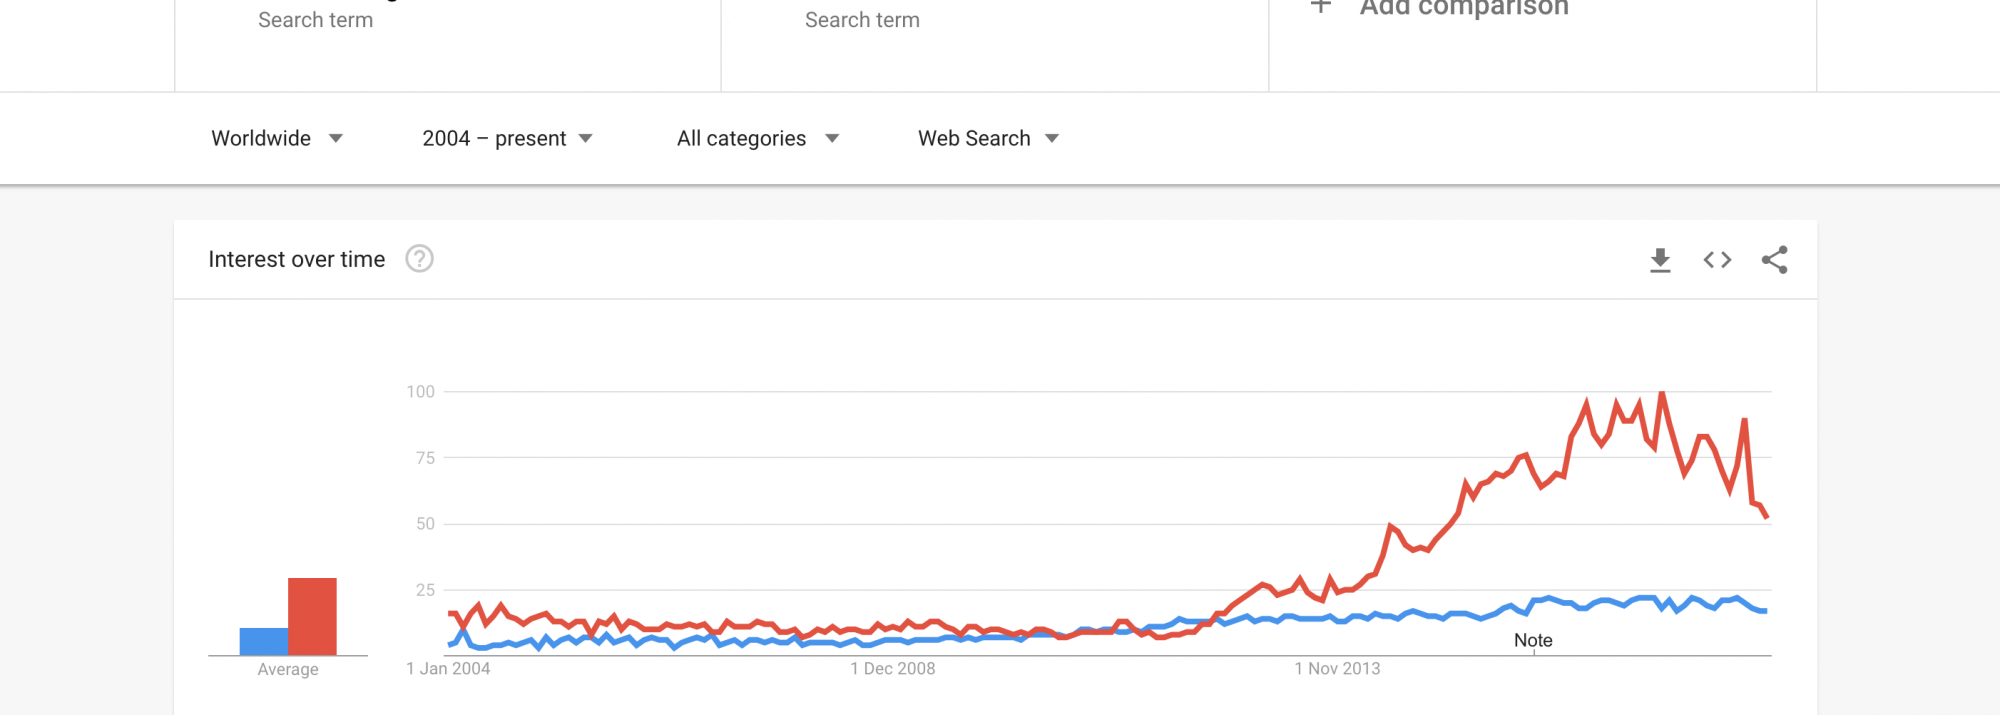Expand the Worldwide region dropdown
The height and width of the screenshot is (715, 2000).
click(277, 138)
